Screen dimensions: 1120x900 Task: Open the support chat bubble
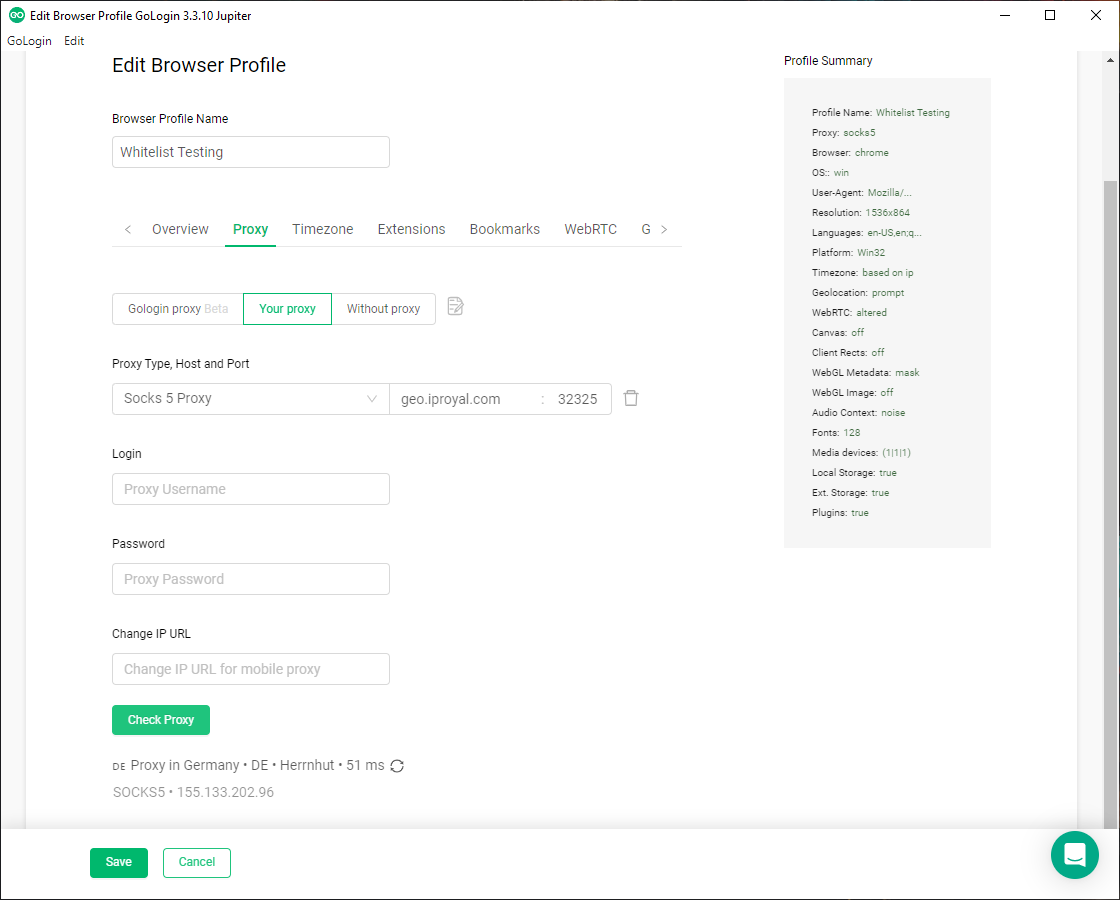(x=1074, y=855)
